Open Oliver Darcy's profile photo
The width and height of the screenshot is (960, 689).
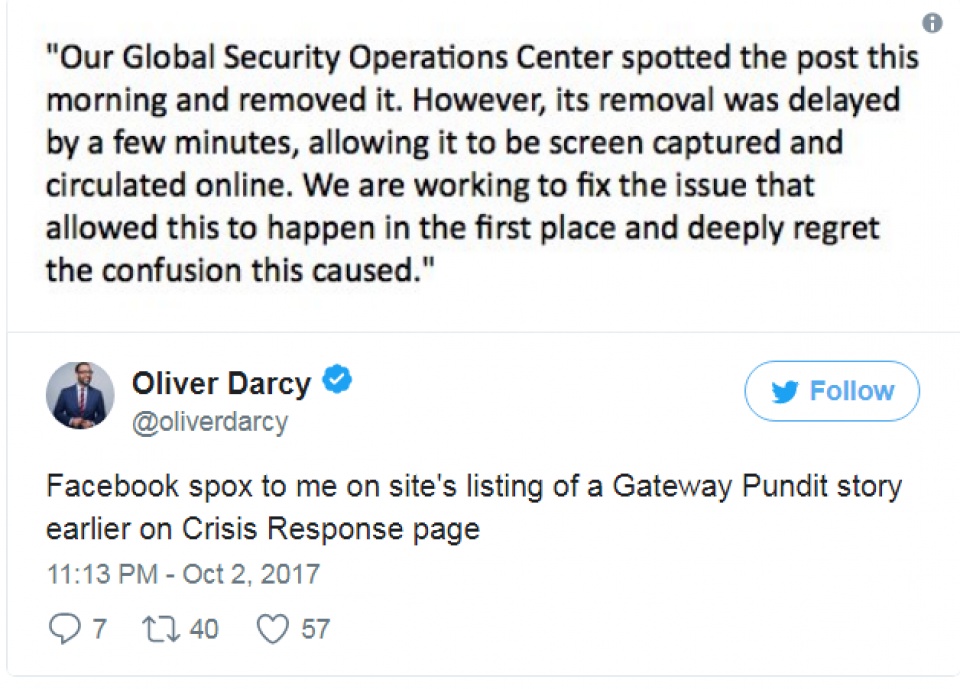(80, 395)
